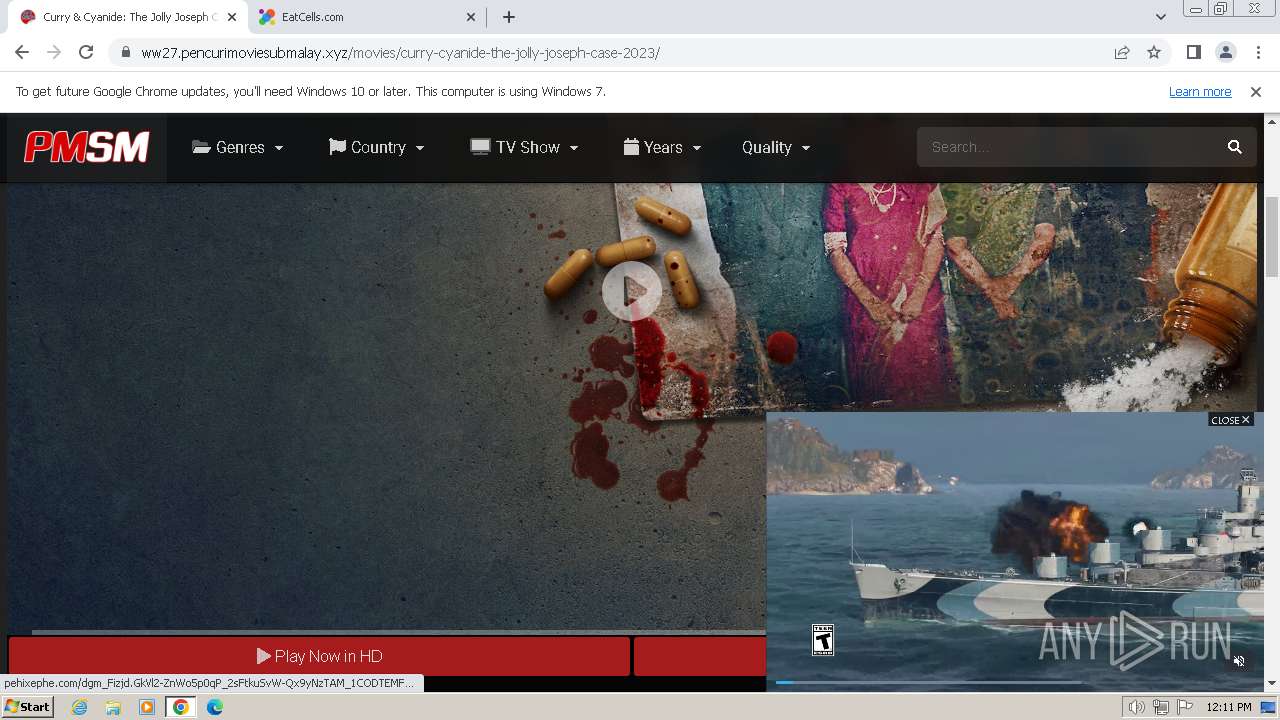Expand the Country dropdown menu

[x=377, y=147]
